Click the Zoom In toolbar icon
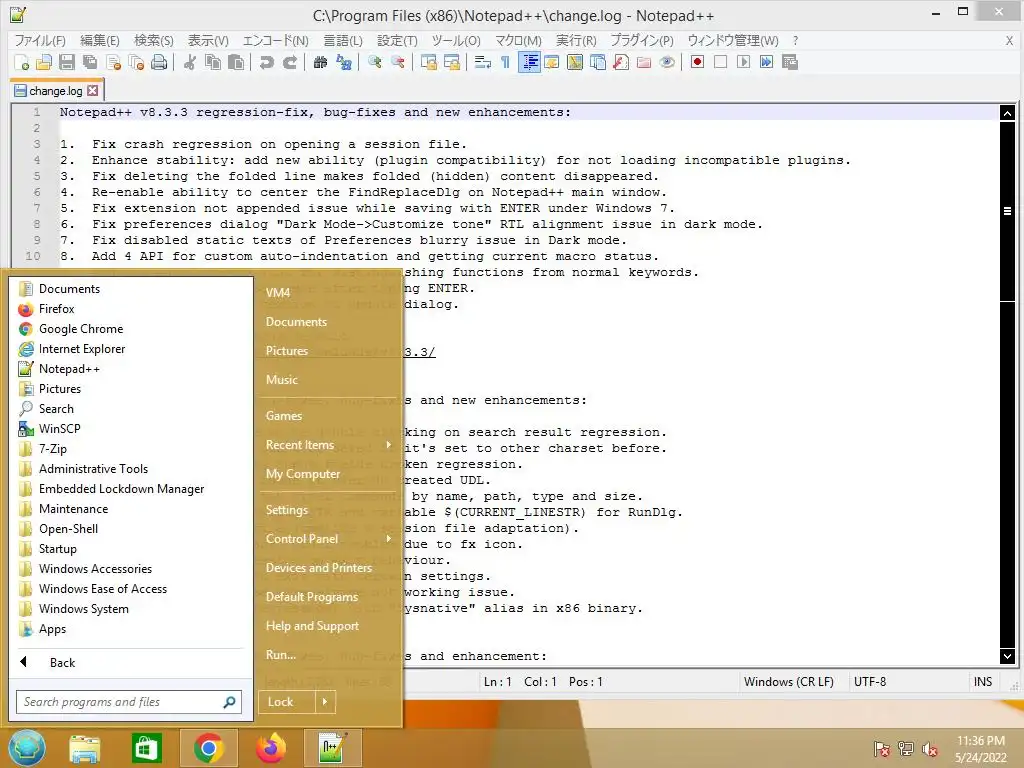 tap(374, 63)
